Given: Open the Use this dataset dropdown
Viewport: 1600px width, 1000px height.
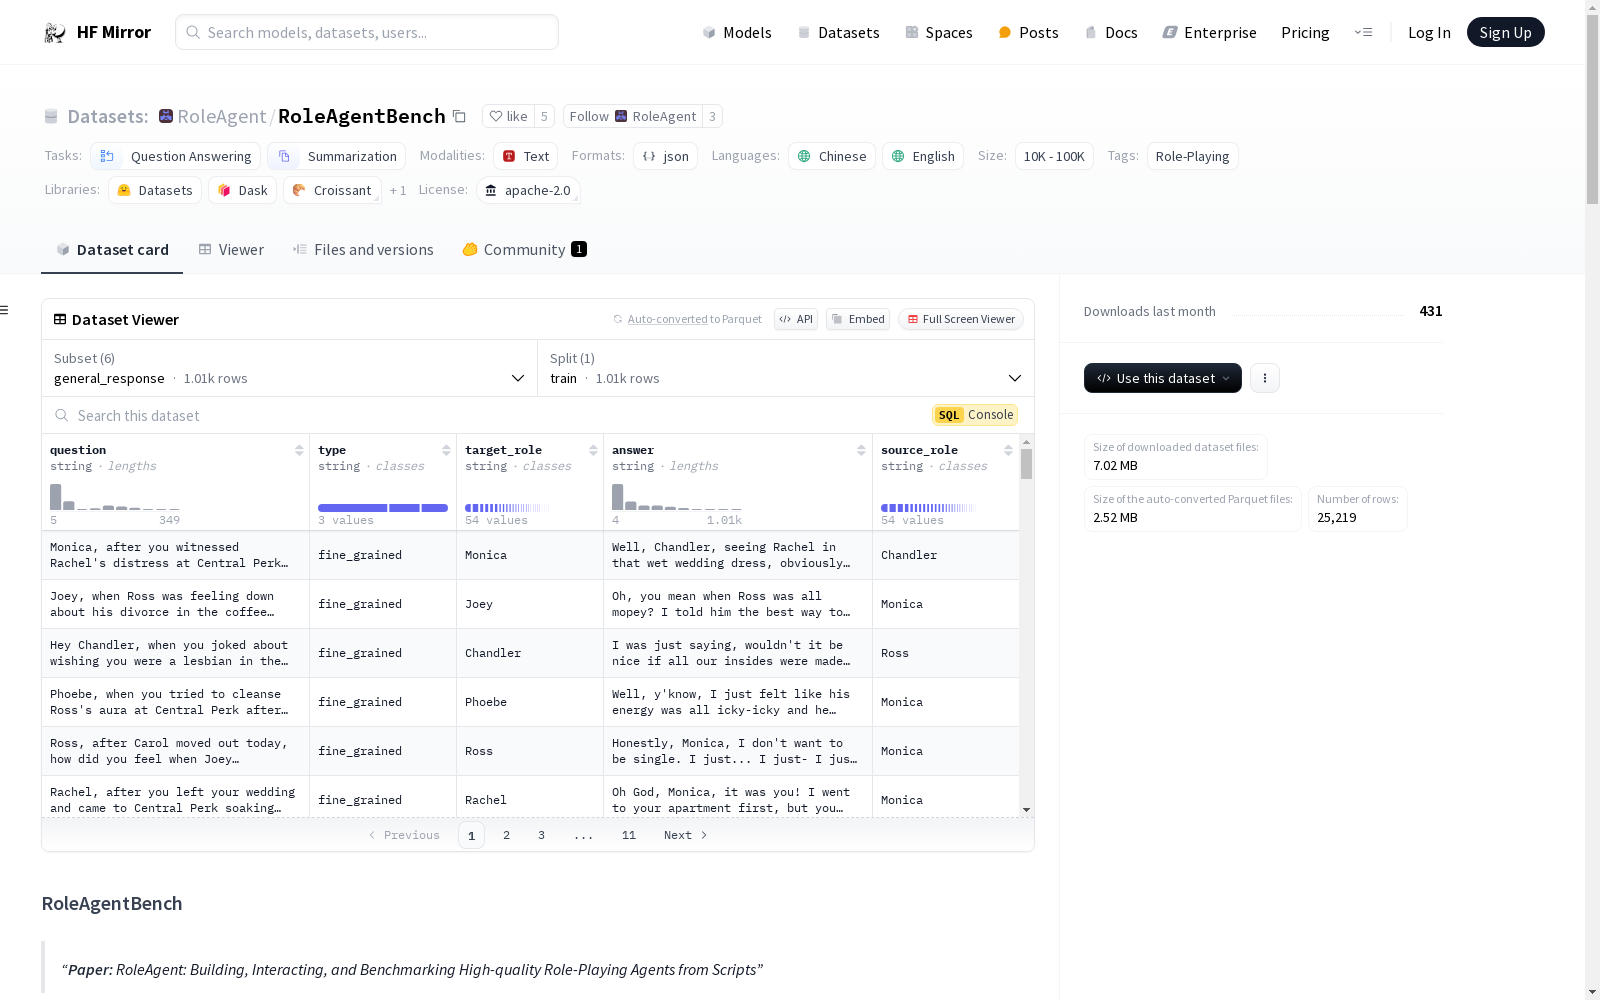Looking at the screenshot, I should [1163, 378].
